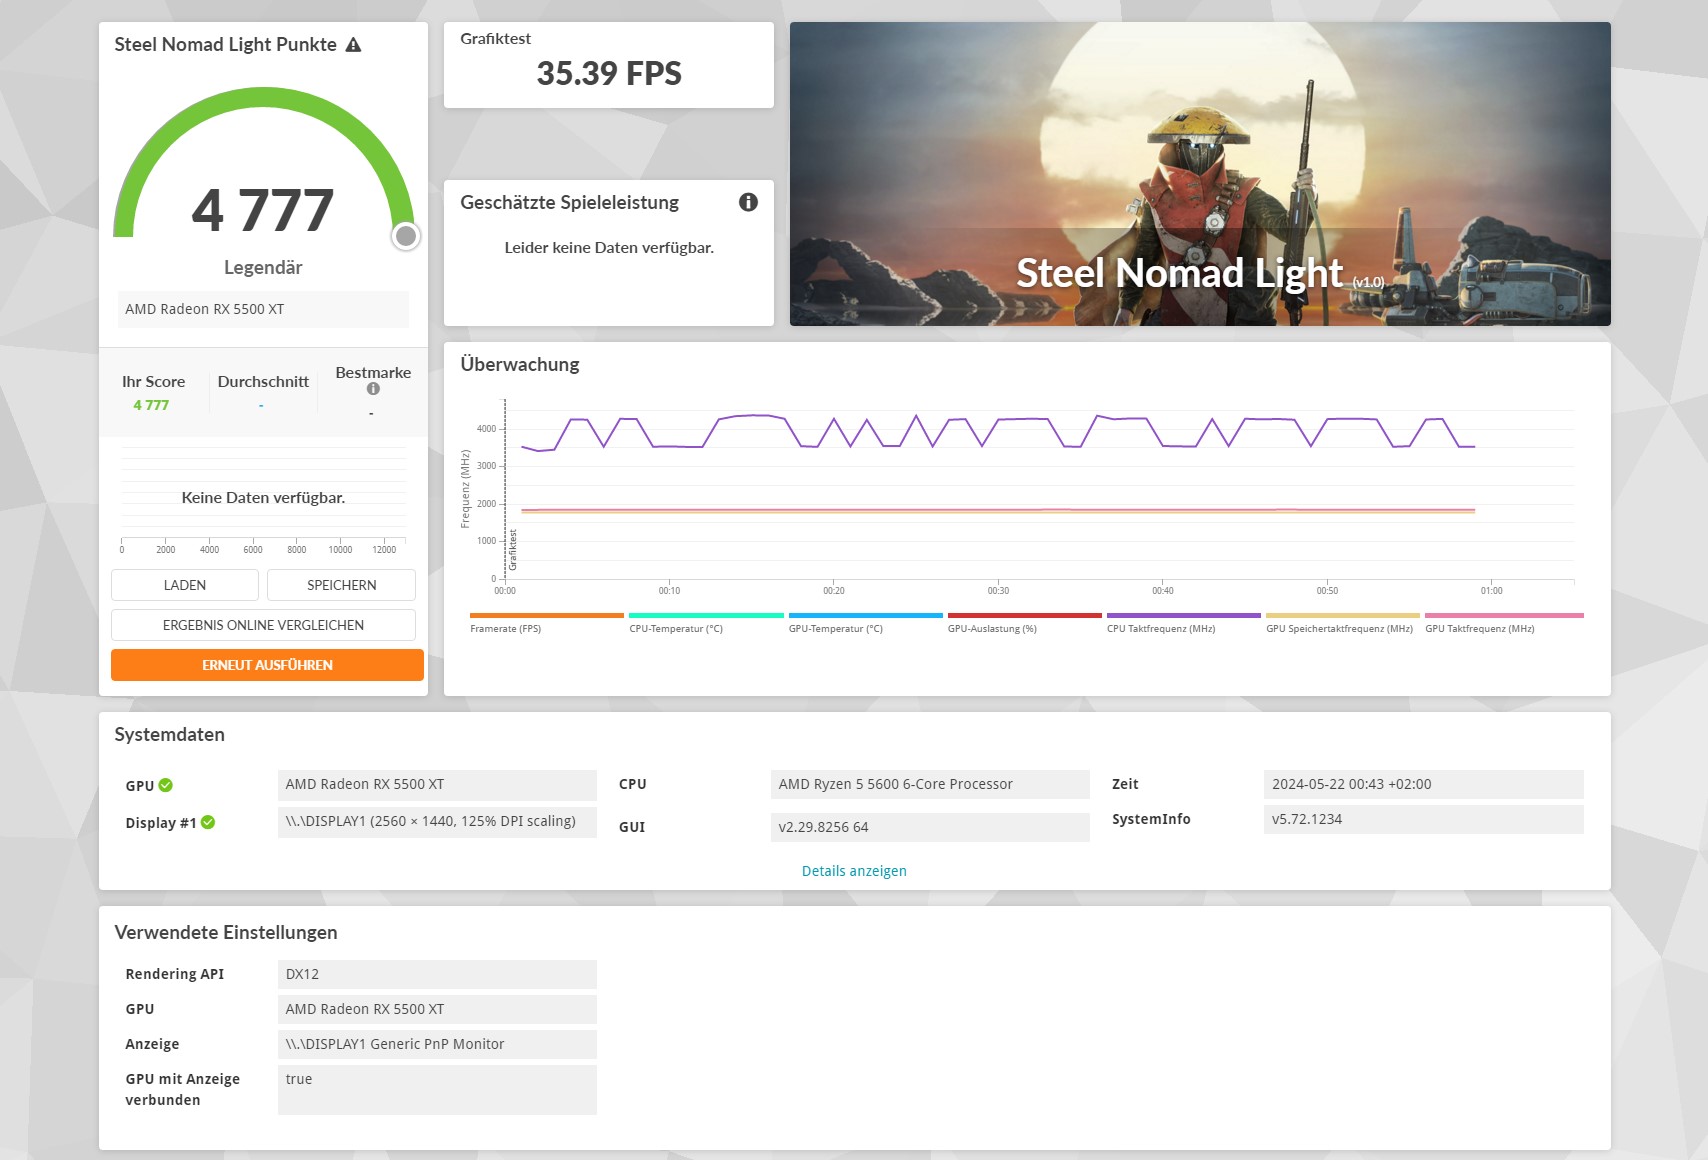Click the SystemInfo version v5.72.1234

(1423, 819)
